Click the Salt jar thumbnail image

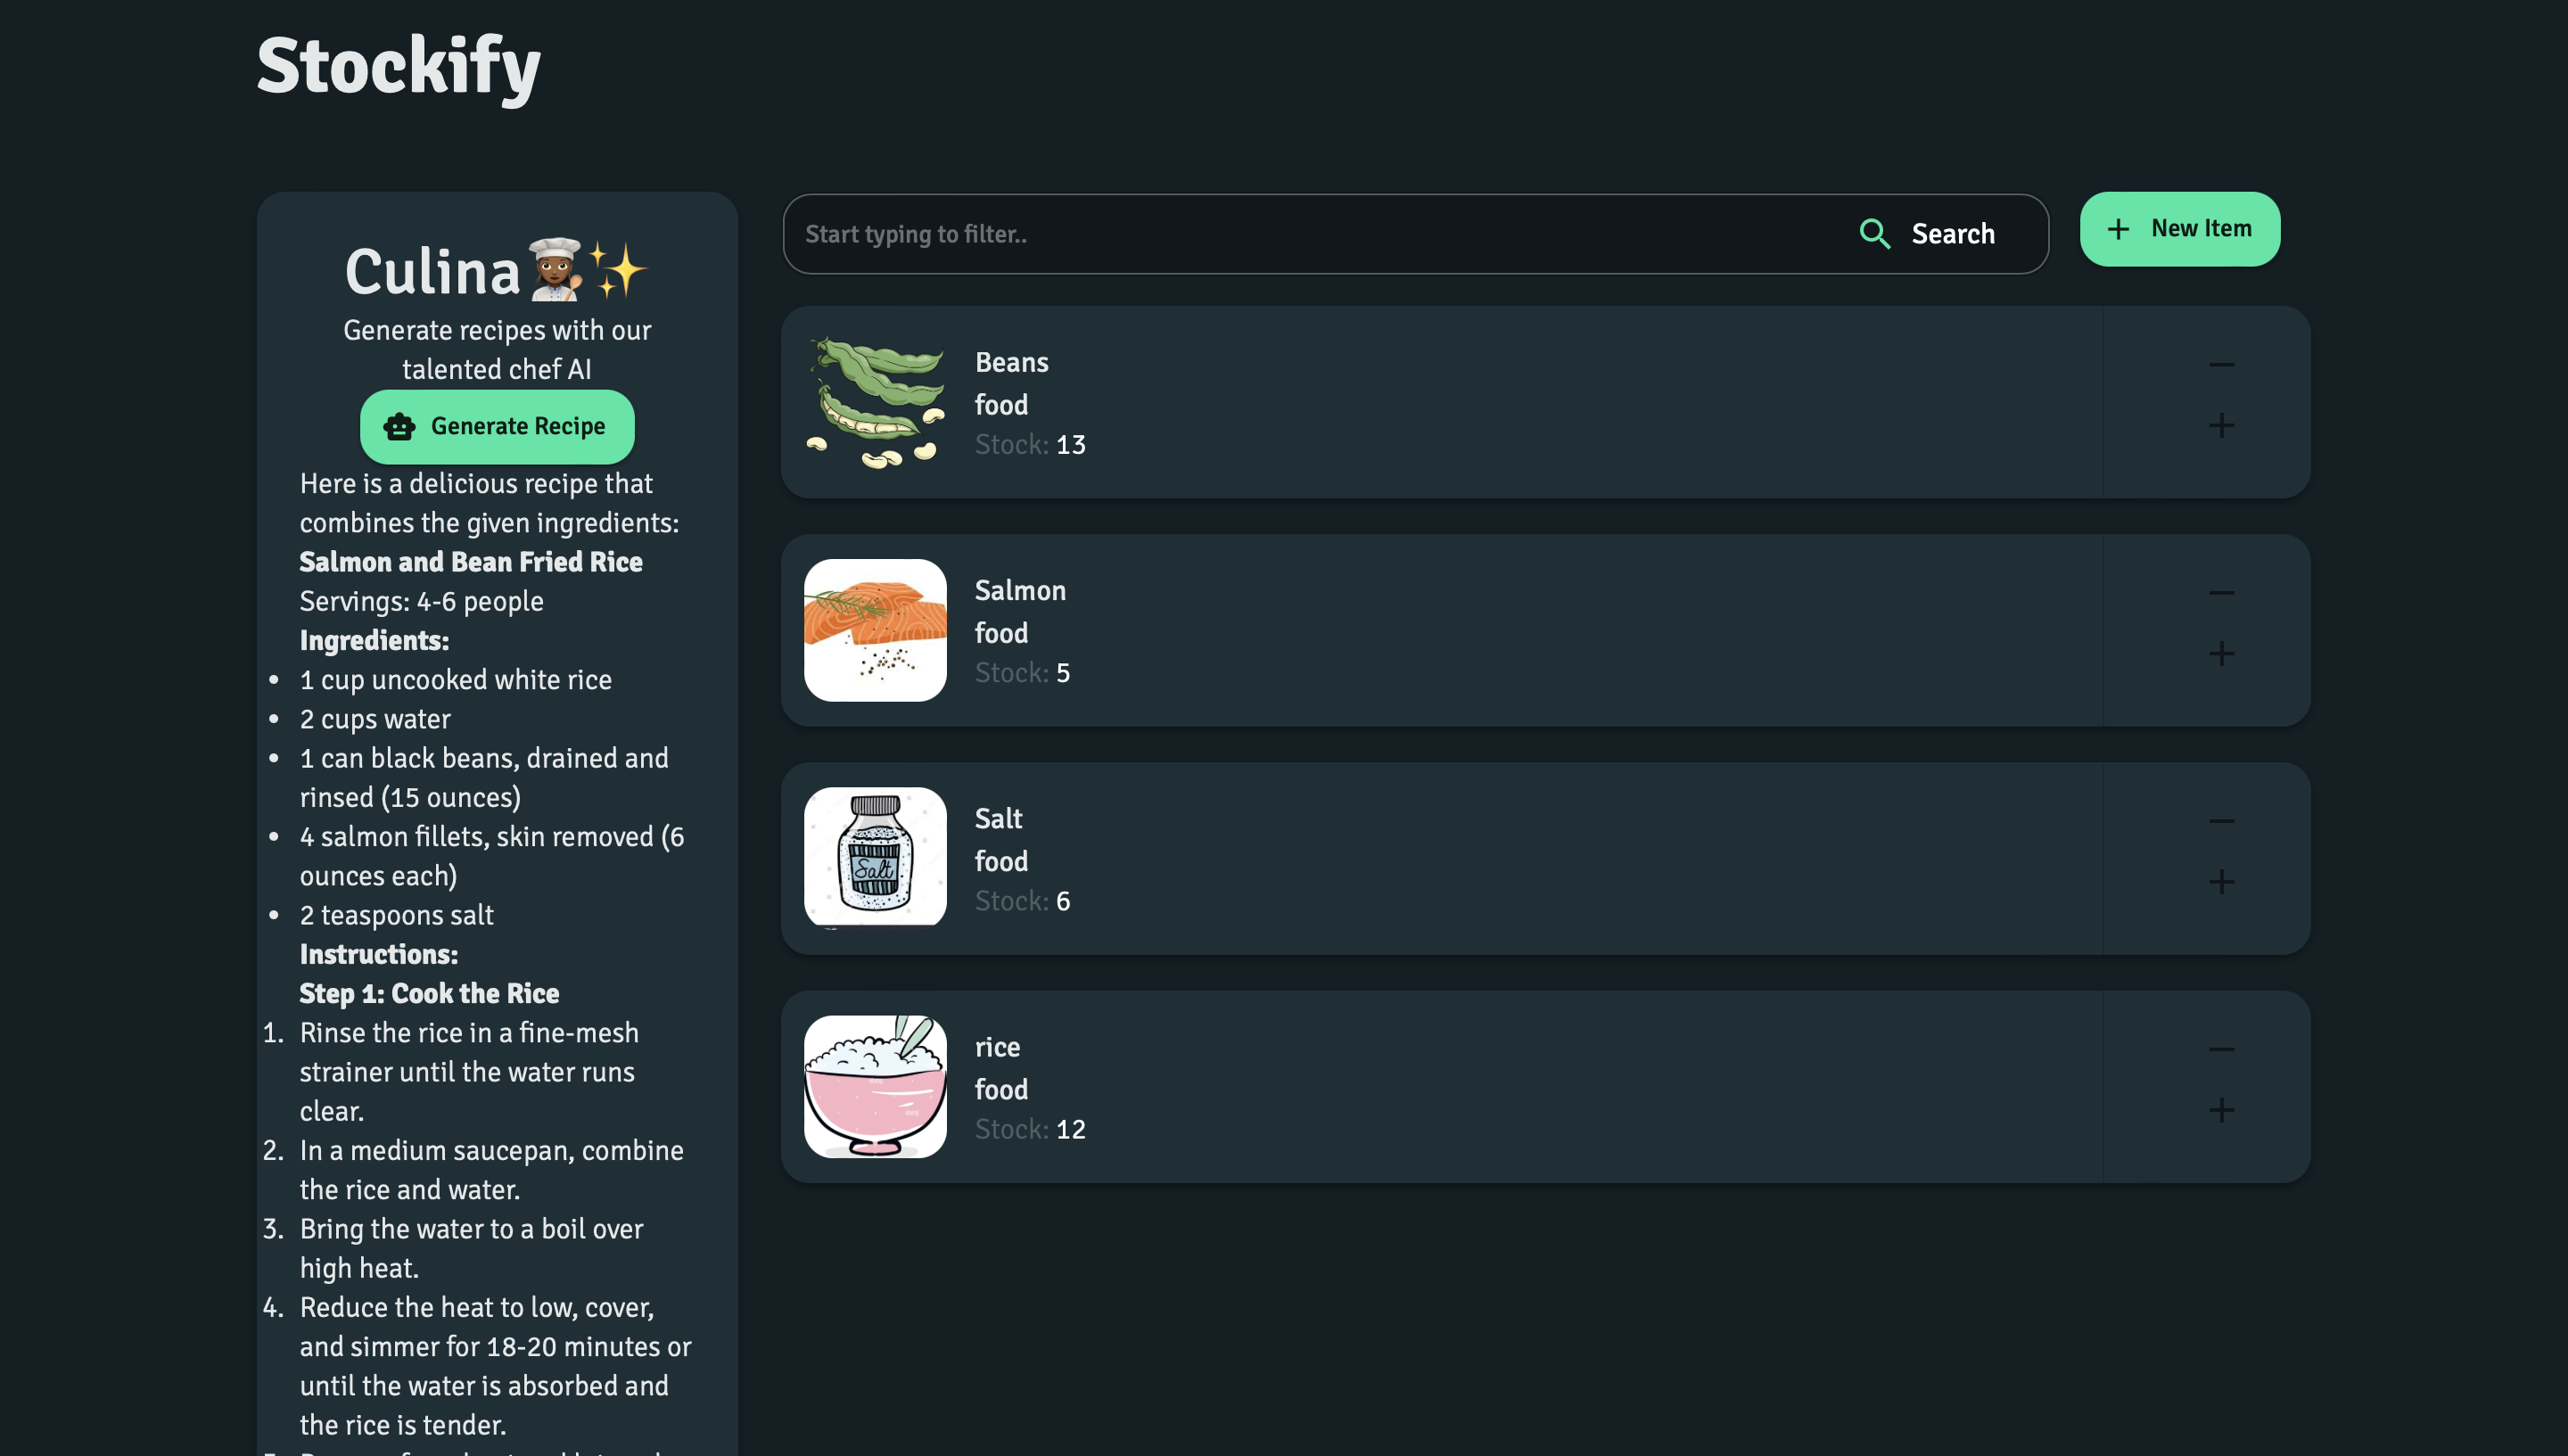[x=875, y=858]
